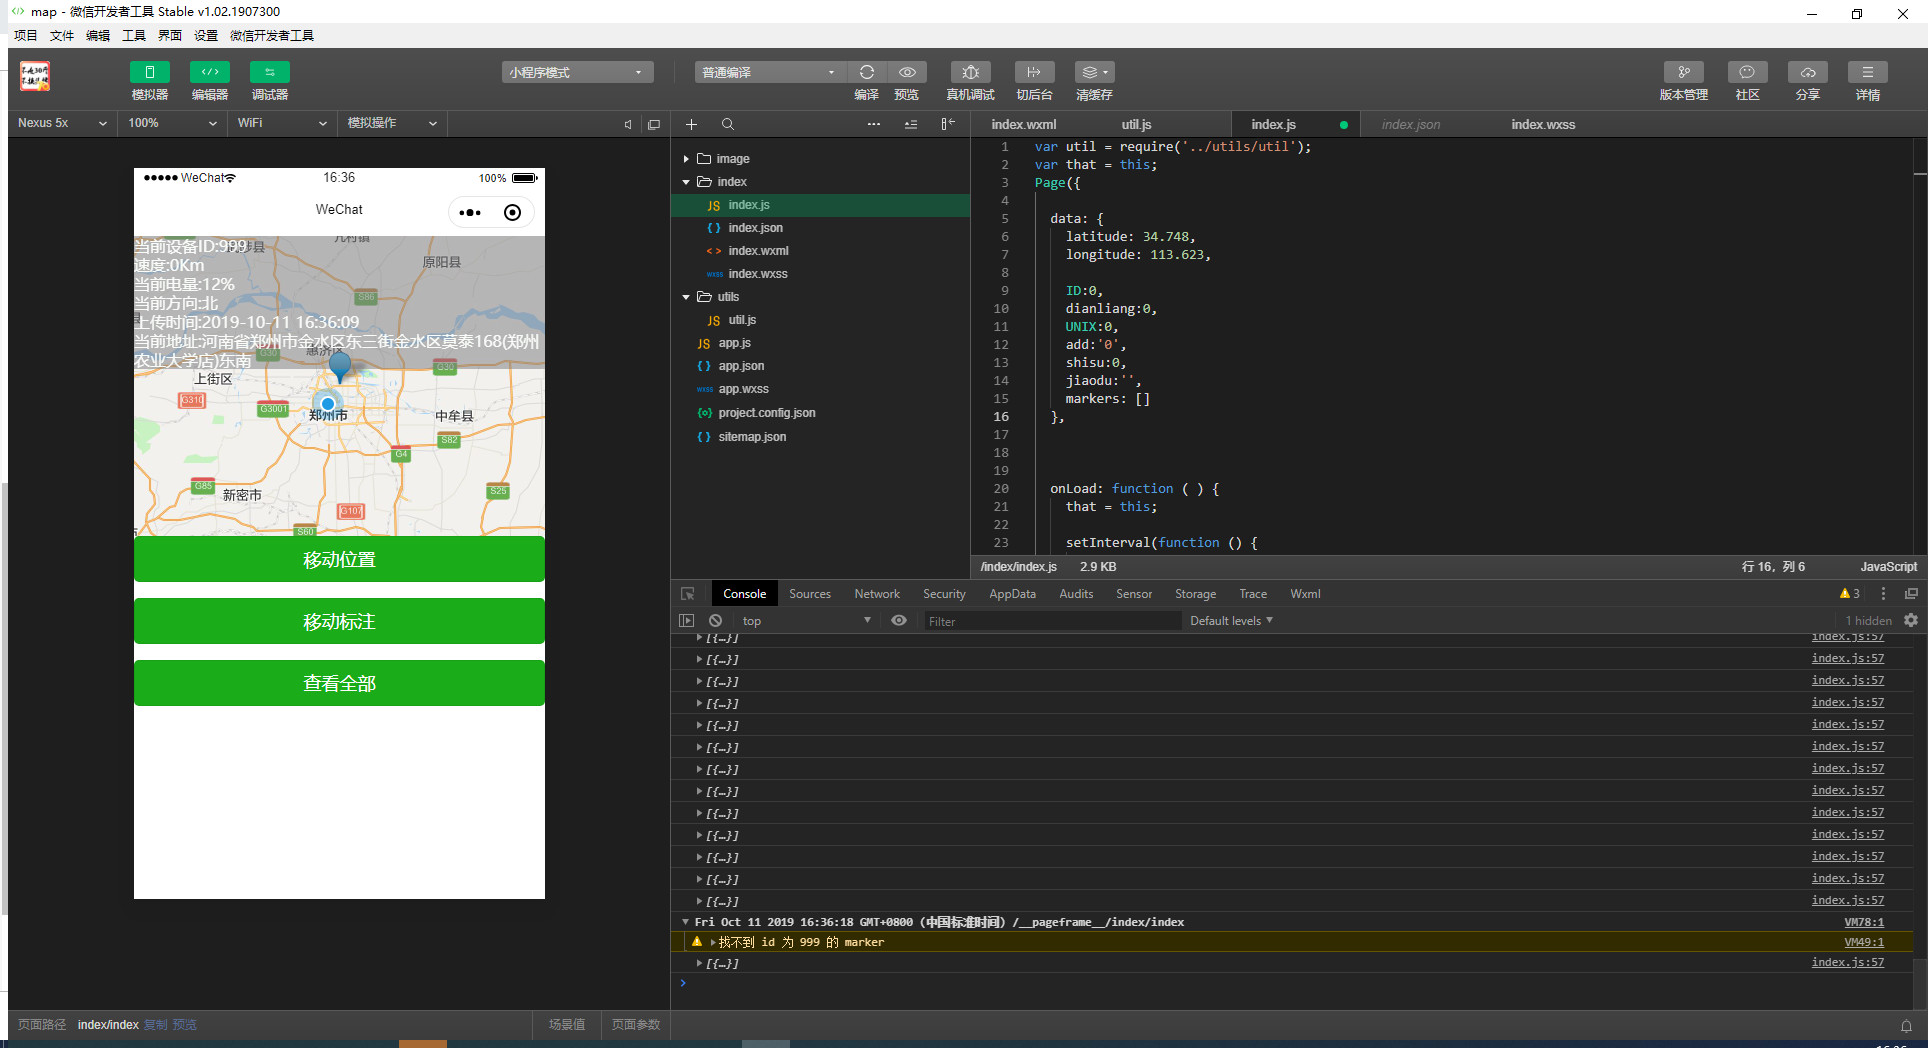
Task: Toggle the debugger panel button
Action: tap(269, 72)
